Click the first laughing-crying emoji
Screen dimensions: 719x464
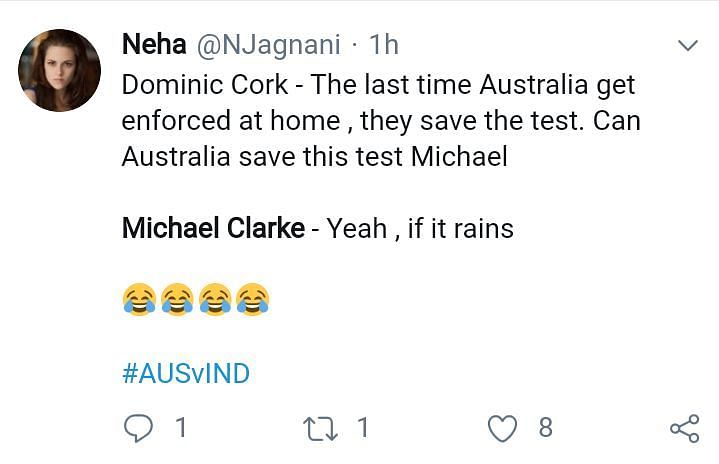tap(138, 299)
